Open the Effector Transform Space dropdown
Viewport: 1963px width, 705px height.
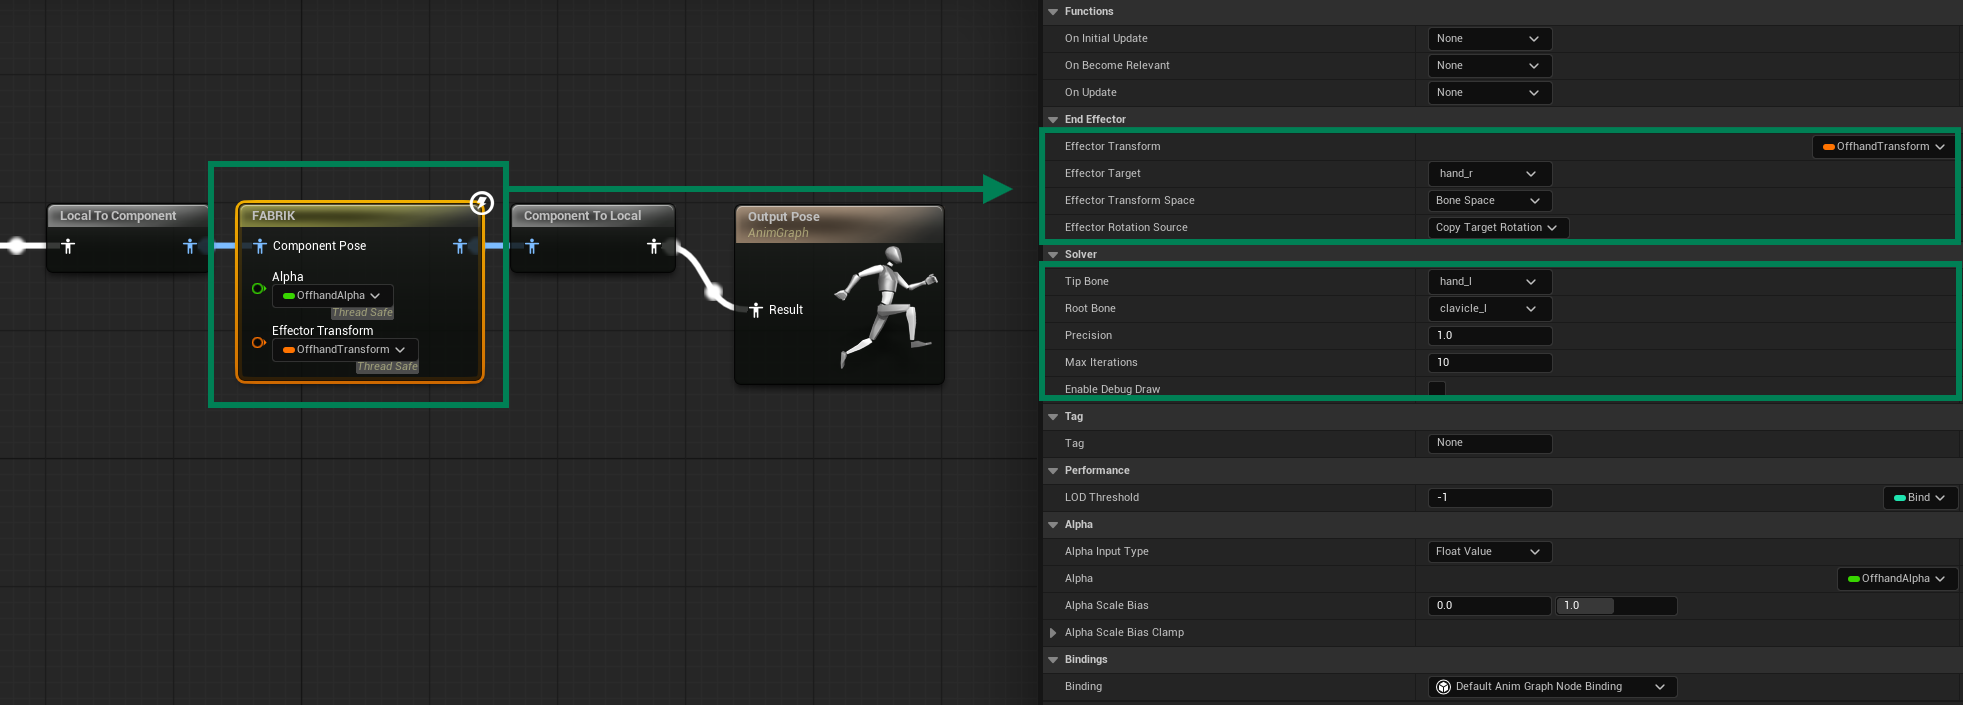point(1489,201)
